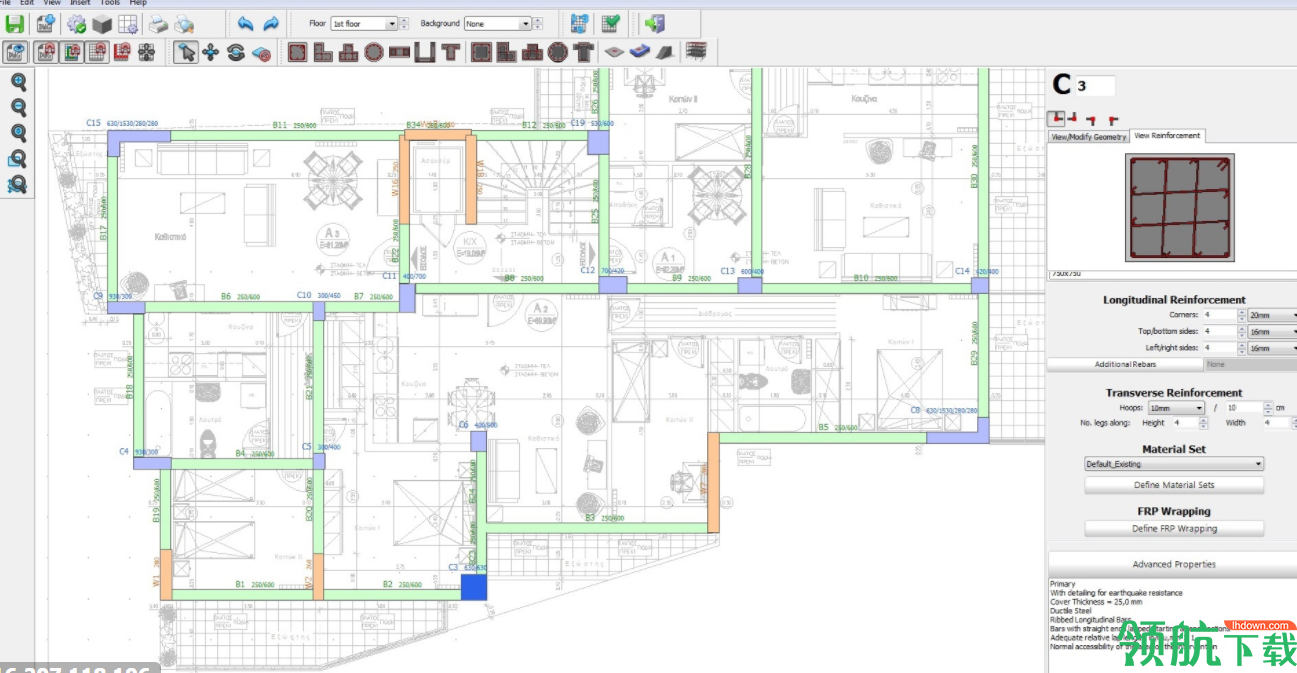Click the printer icon
The image size is (1297, 673).
tap(158, 23)
